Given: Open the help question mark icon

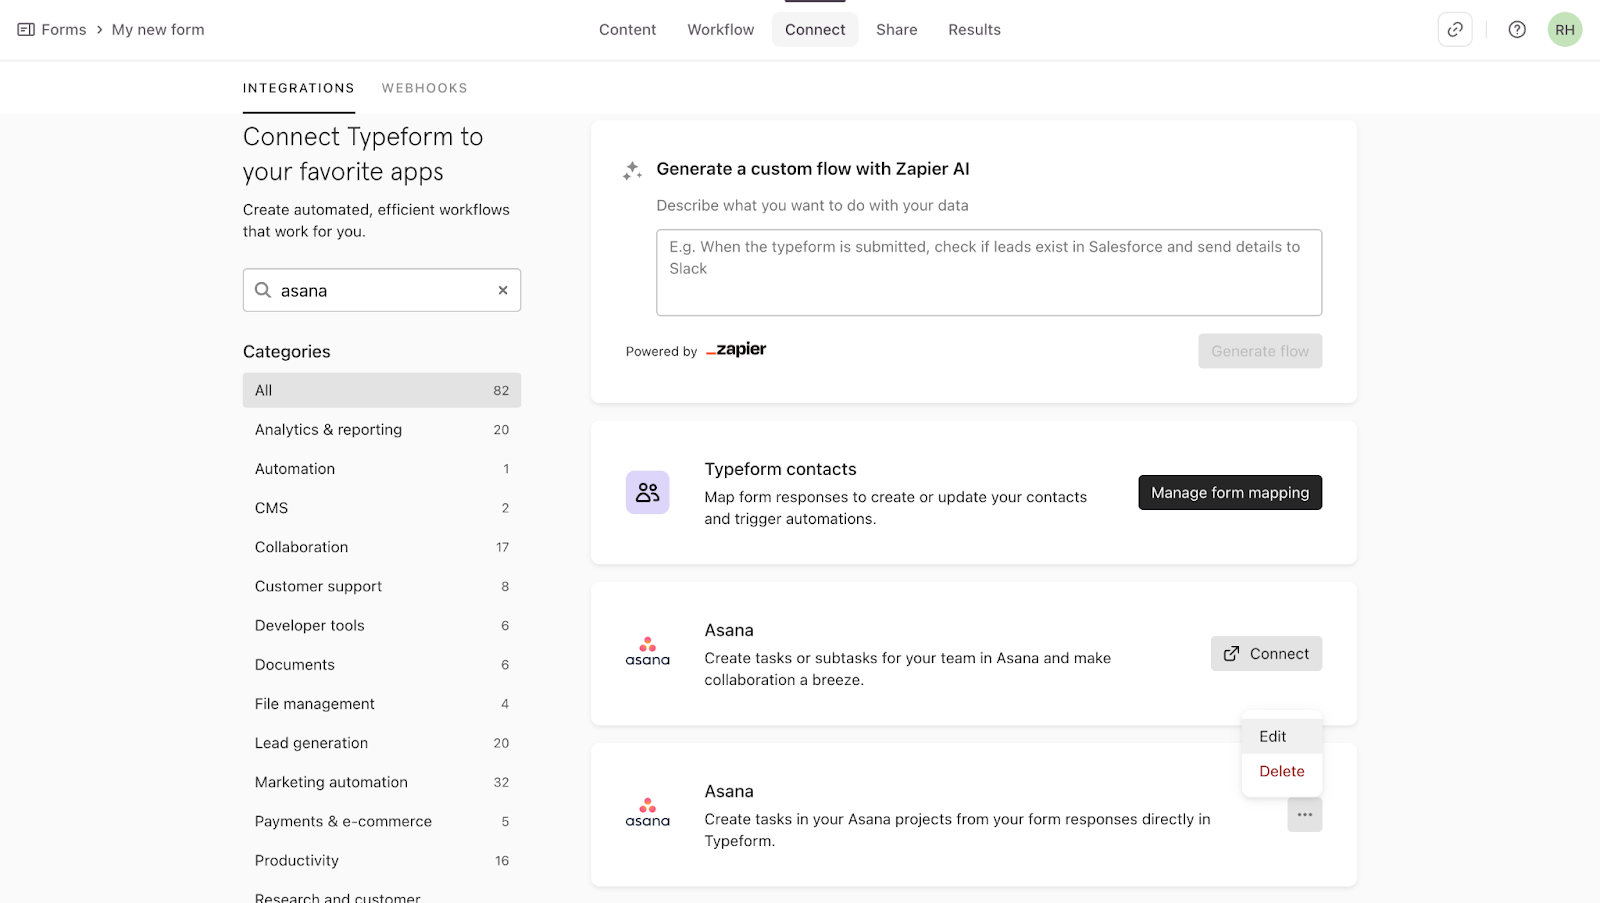Looking at the screenshot, I should click(x=1517, y=30).
